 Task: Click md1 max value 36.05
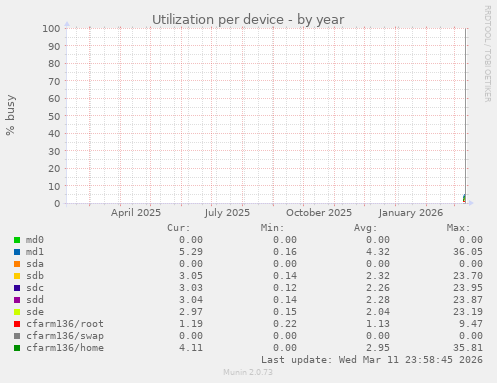pos(468,252)
